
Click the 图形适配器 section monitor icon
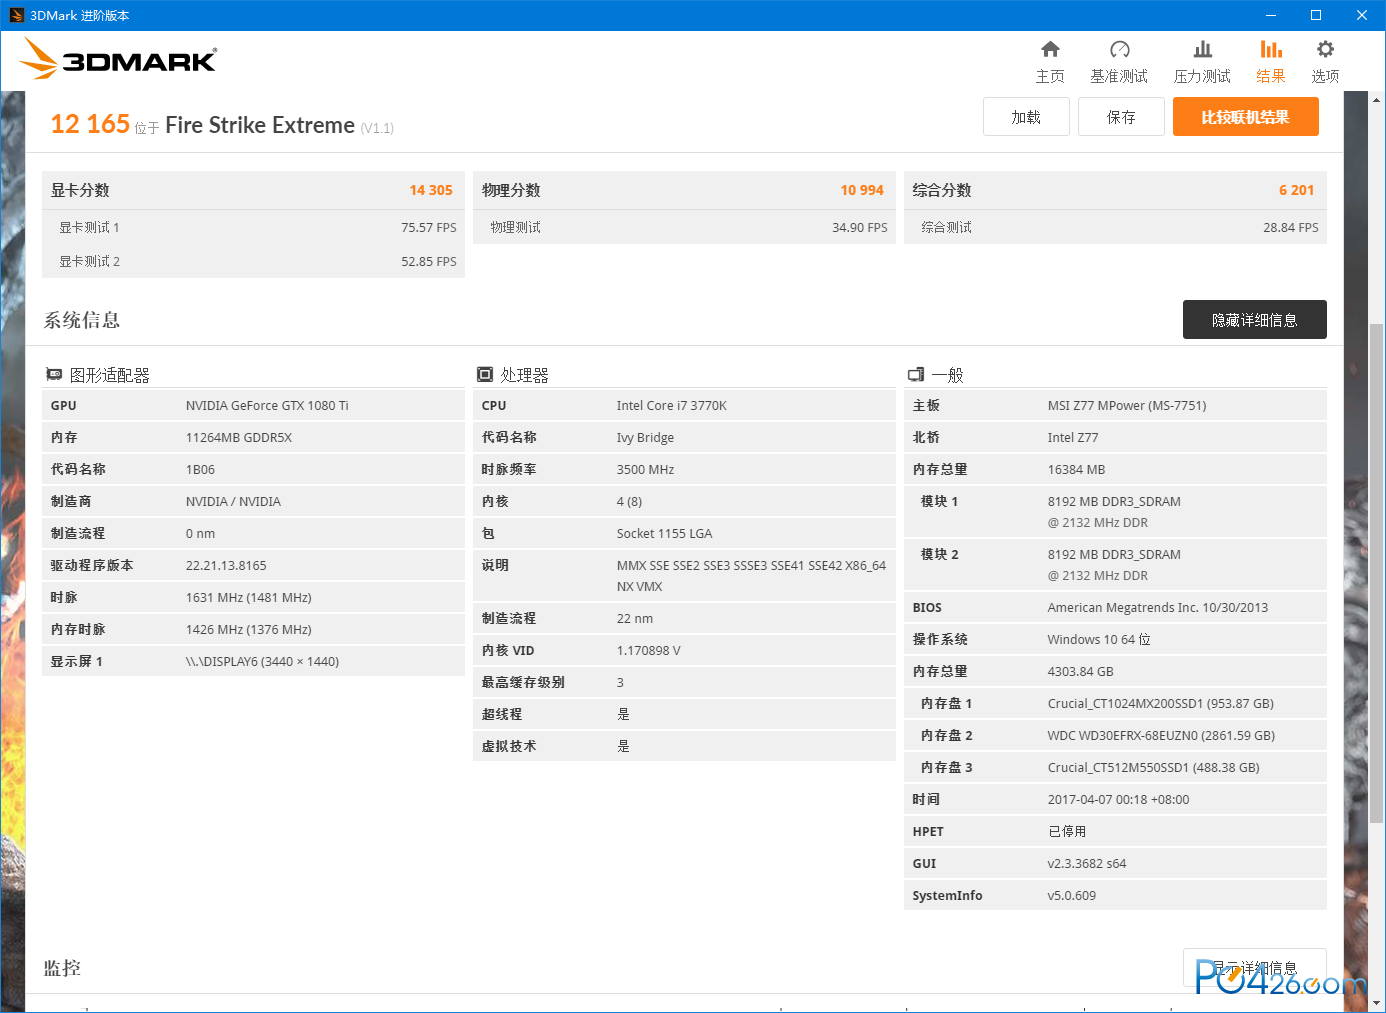[x=54, y=374]
